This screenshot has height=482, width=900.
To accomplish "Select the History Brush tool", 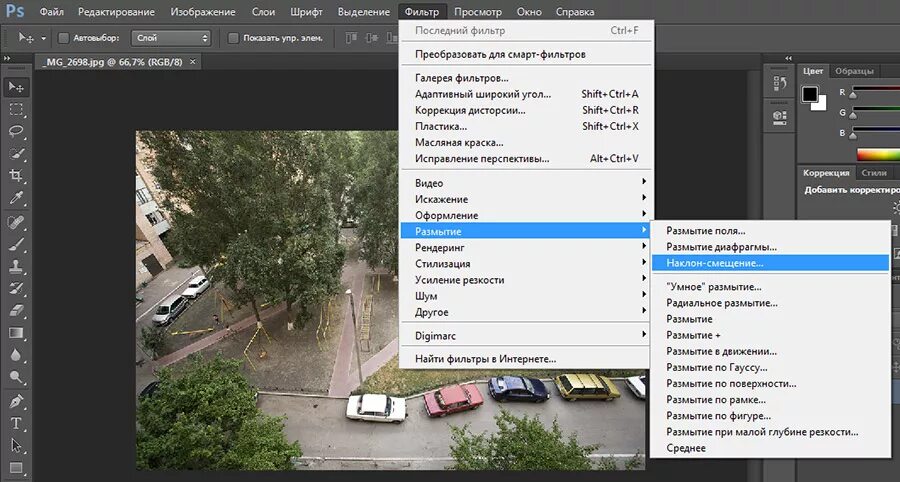I will [15, 289].
